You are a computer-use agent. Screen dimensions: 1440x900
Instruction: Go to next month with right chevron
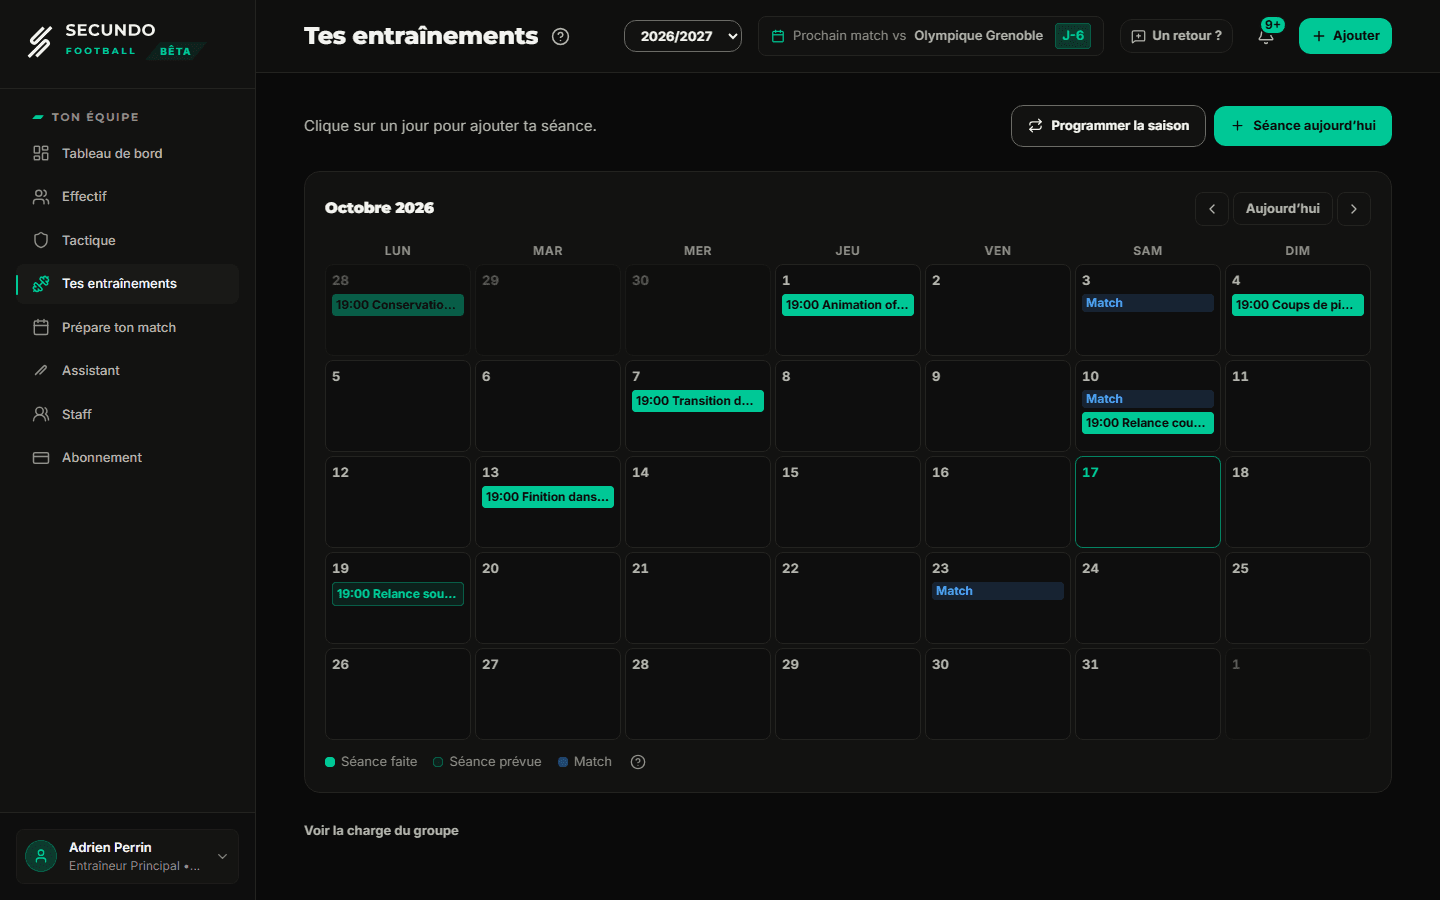pos(1354,209)
